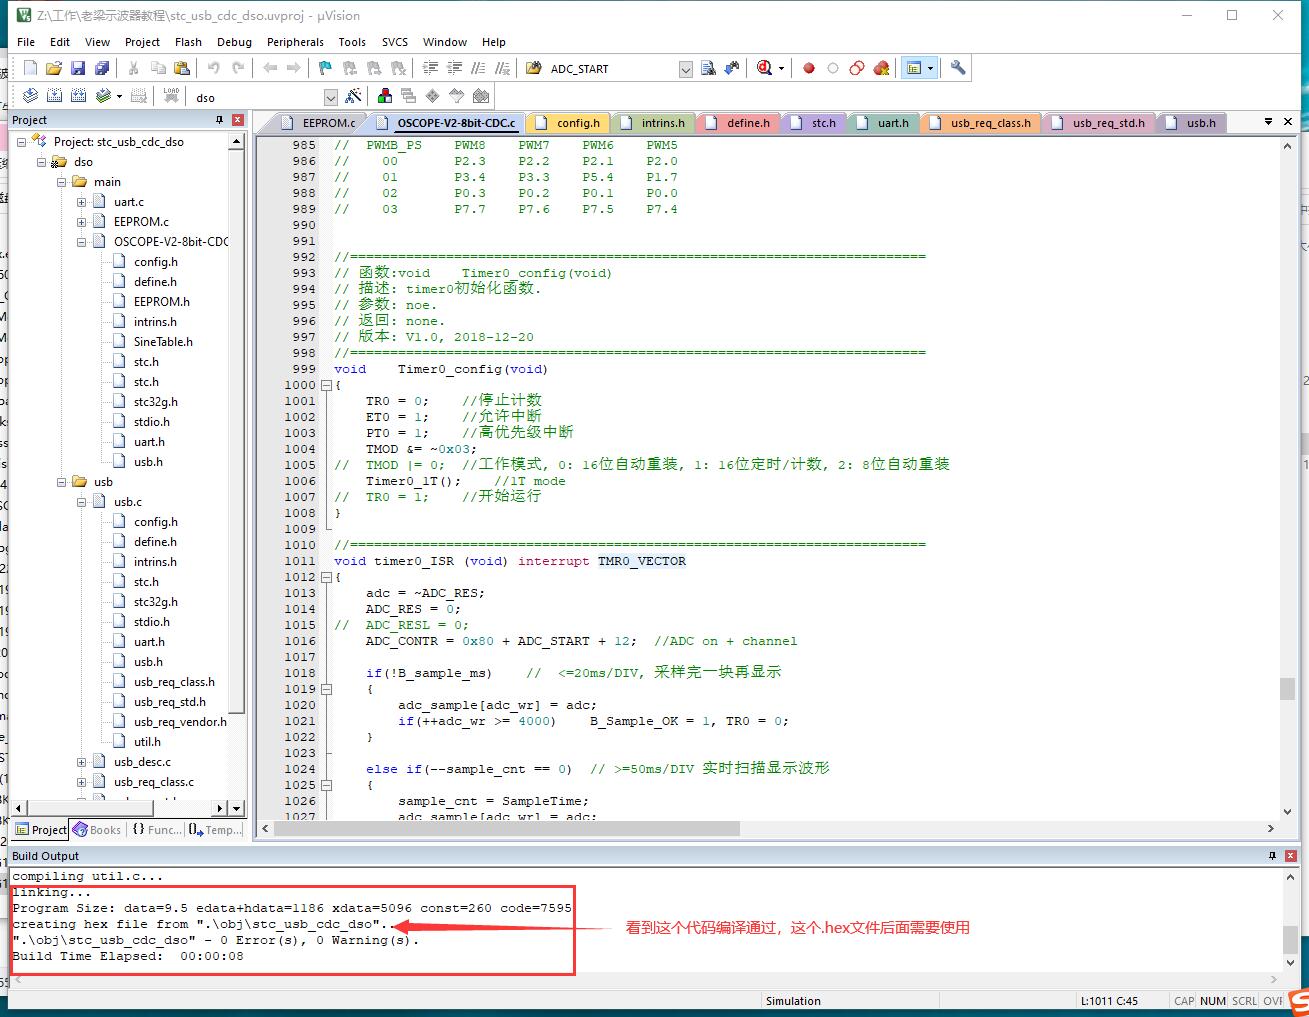Click the Translate current file icon
1309x1017 pixels.
30,96
